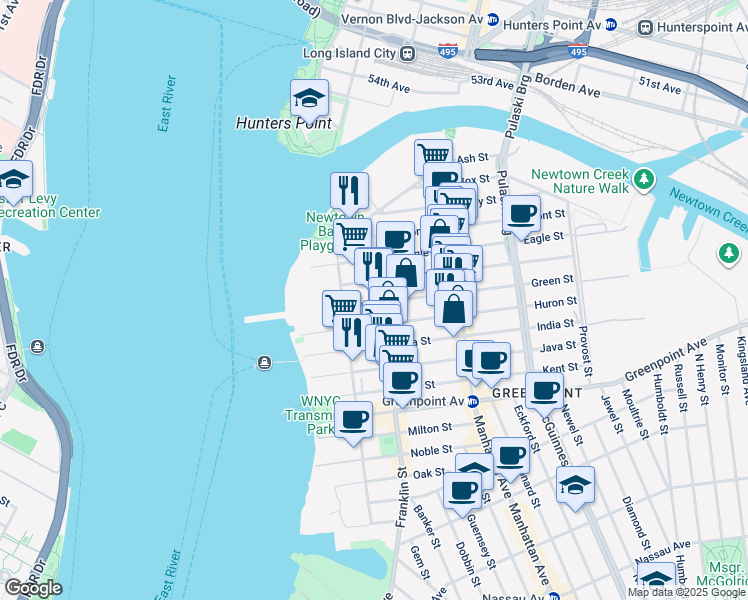Click the Green St label
This screenshot has width=748, height=600.
click(x=552, y=280)
